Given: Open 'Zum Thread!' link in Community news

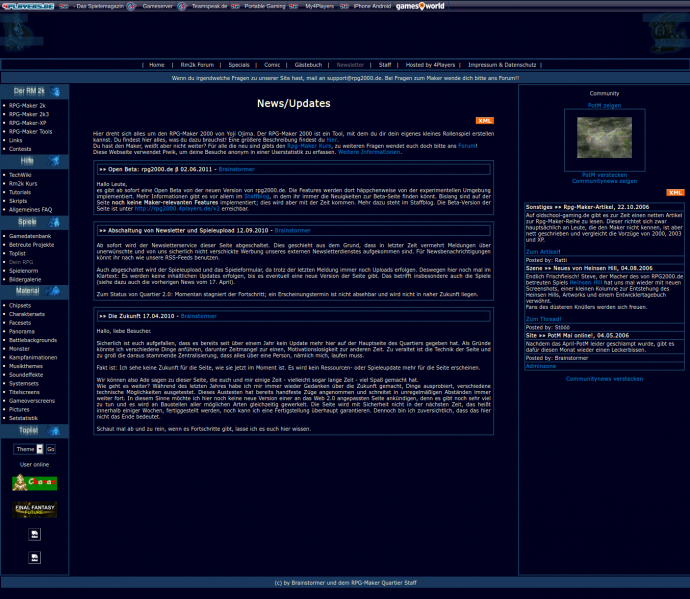Looking at the screenshot, I should (x=543, y=319).
